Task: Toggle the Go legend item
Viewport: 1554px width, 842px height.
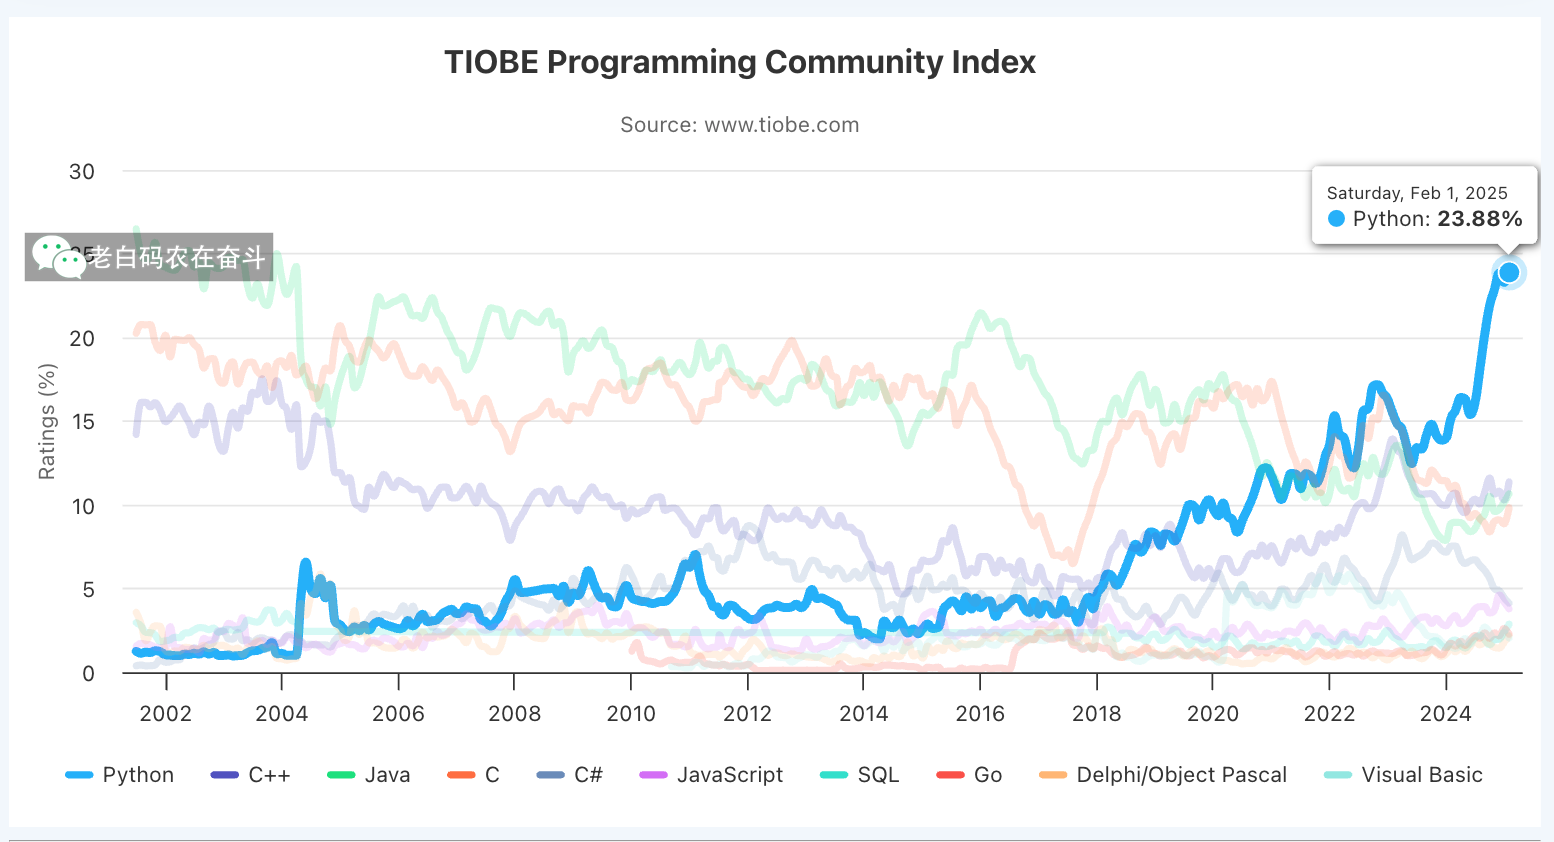Action: [969, 775]
